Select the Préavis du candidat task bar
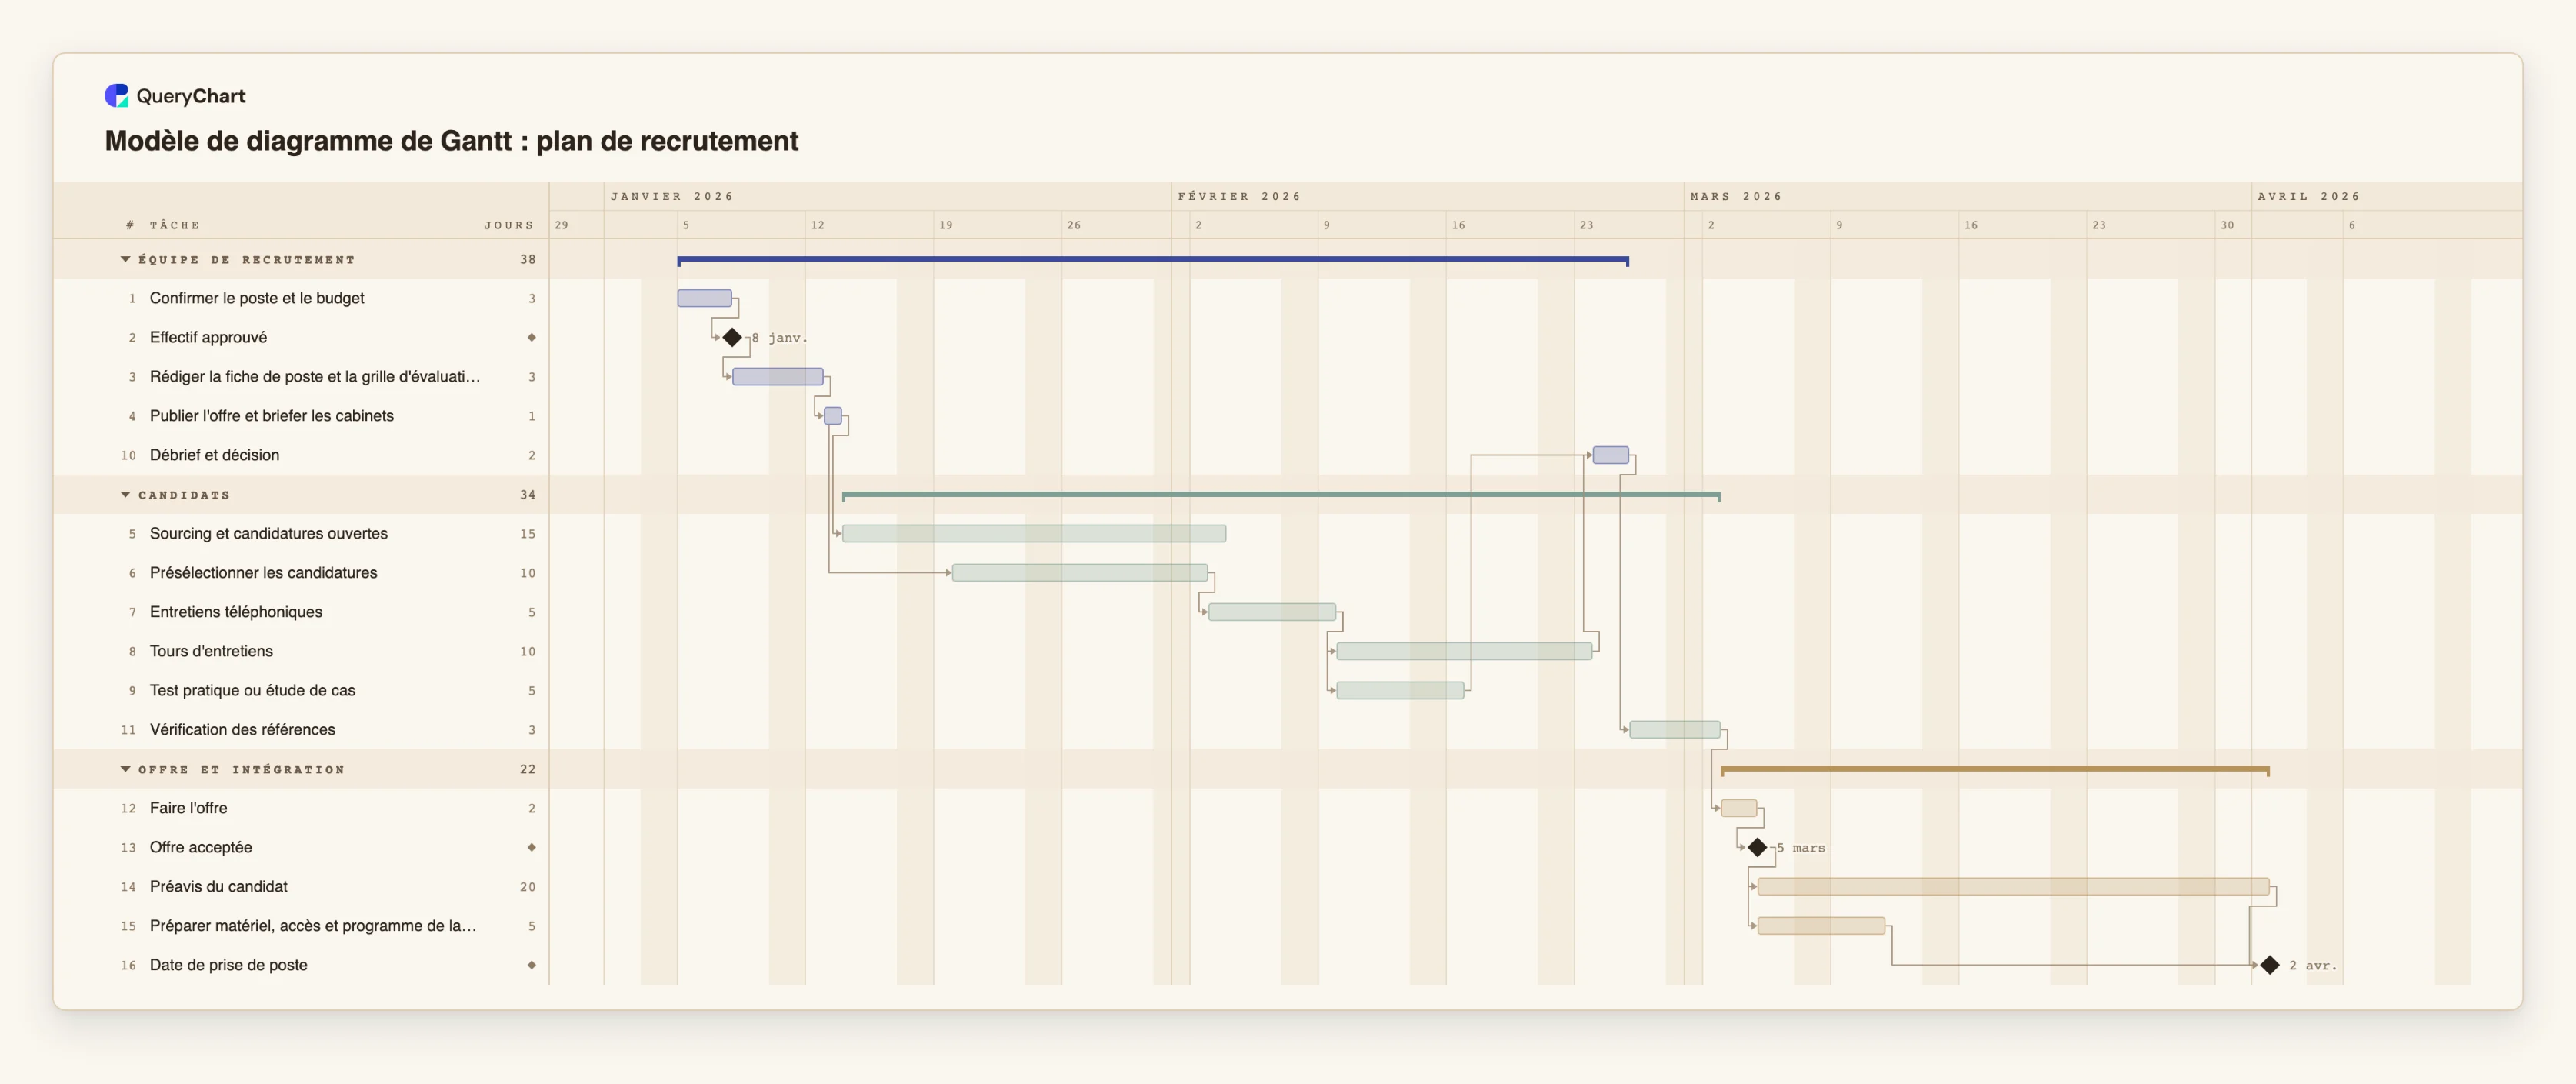This screenshot has width=2576, height=1084. click(2013, 886)
